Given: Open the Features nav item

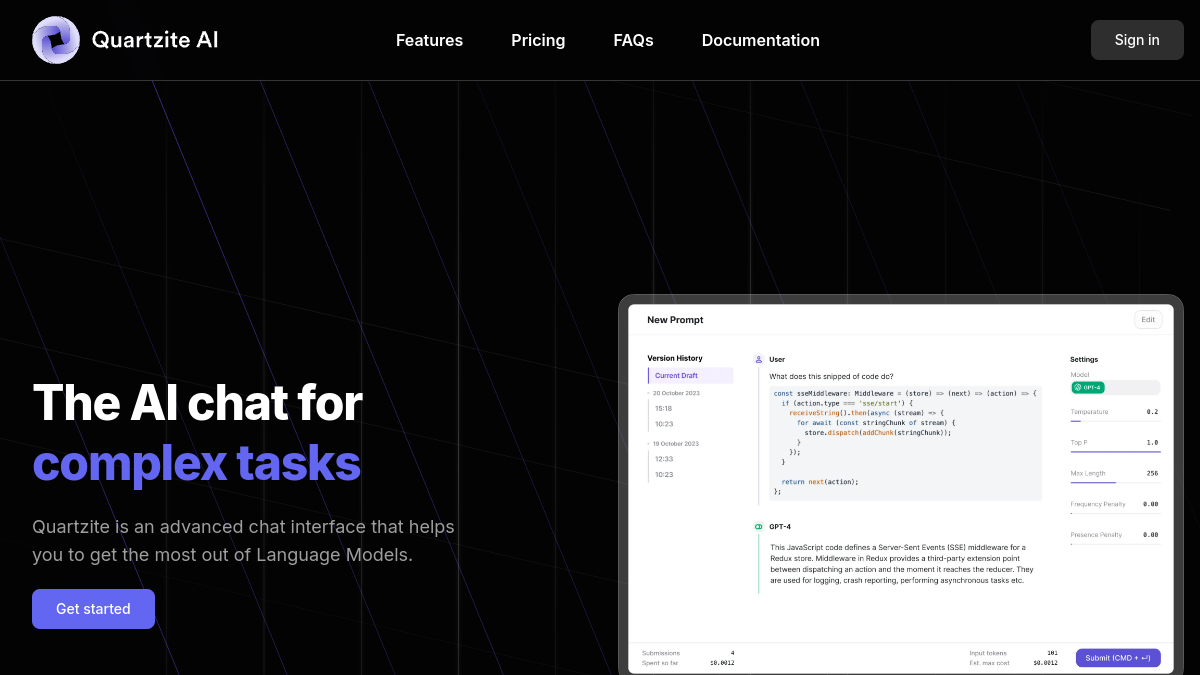Looking at the screenshot, I should tap(429, 40).
